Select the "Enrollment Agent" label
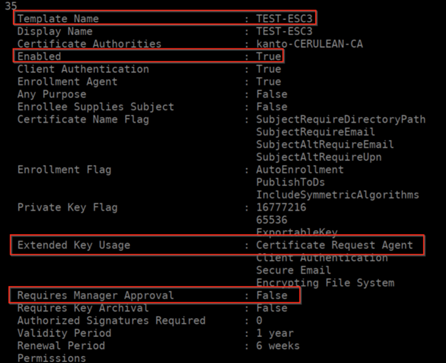 67,82
